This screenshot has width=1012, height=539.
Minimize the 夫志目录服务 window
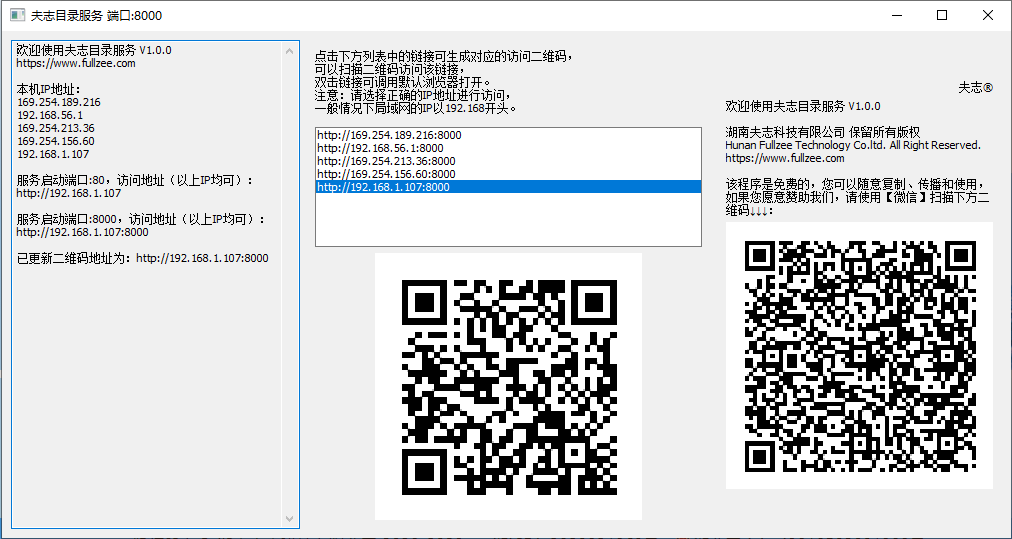tap(896, 15)
